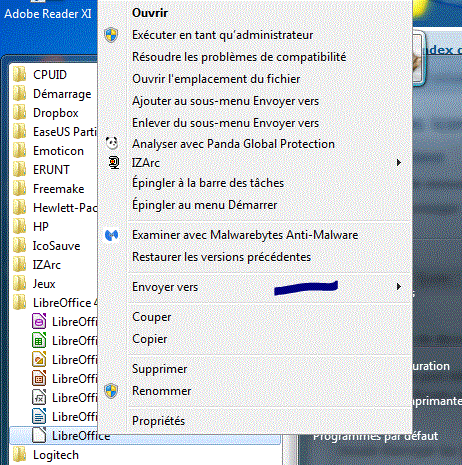Click the shield icon beside Renommer

coord(111,391)
